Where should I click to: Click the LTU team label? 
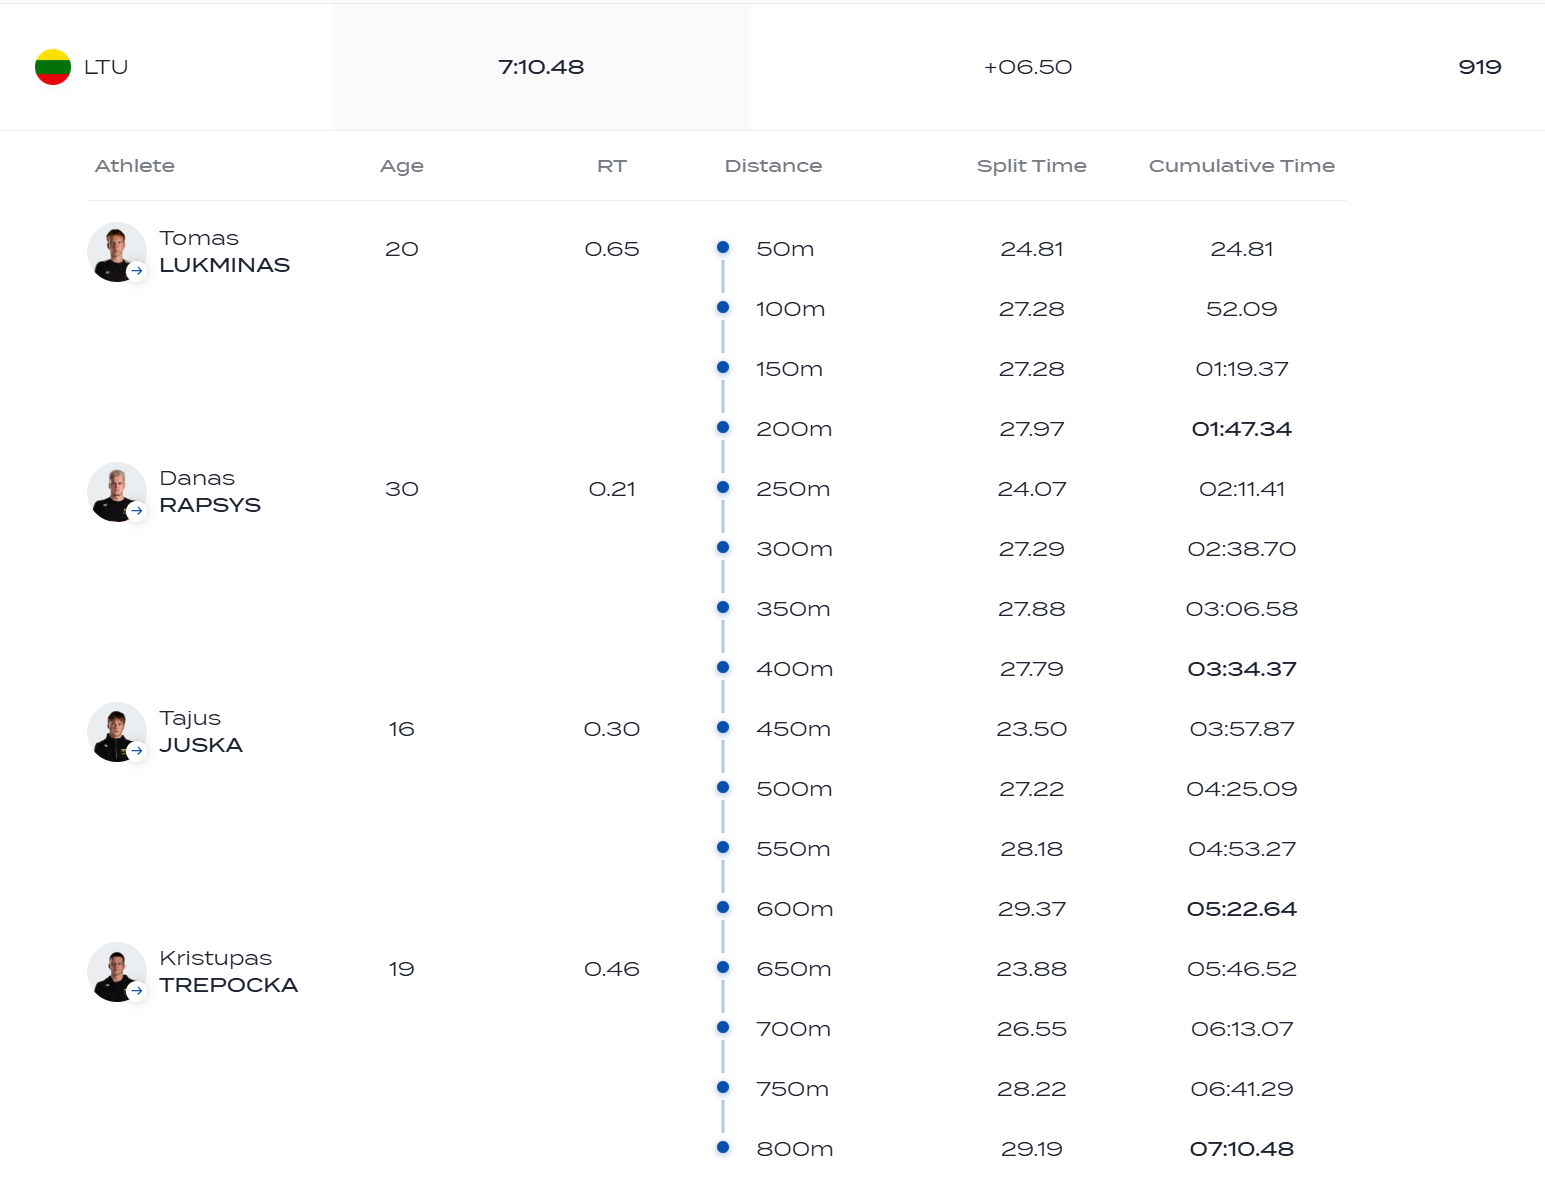pos(106,67)
